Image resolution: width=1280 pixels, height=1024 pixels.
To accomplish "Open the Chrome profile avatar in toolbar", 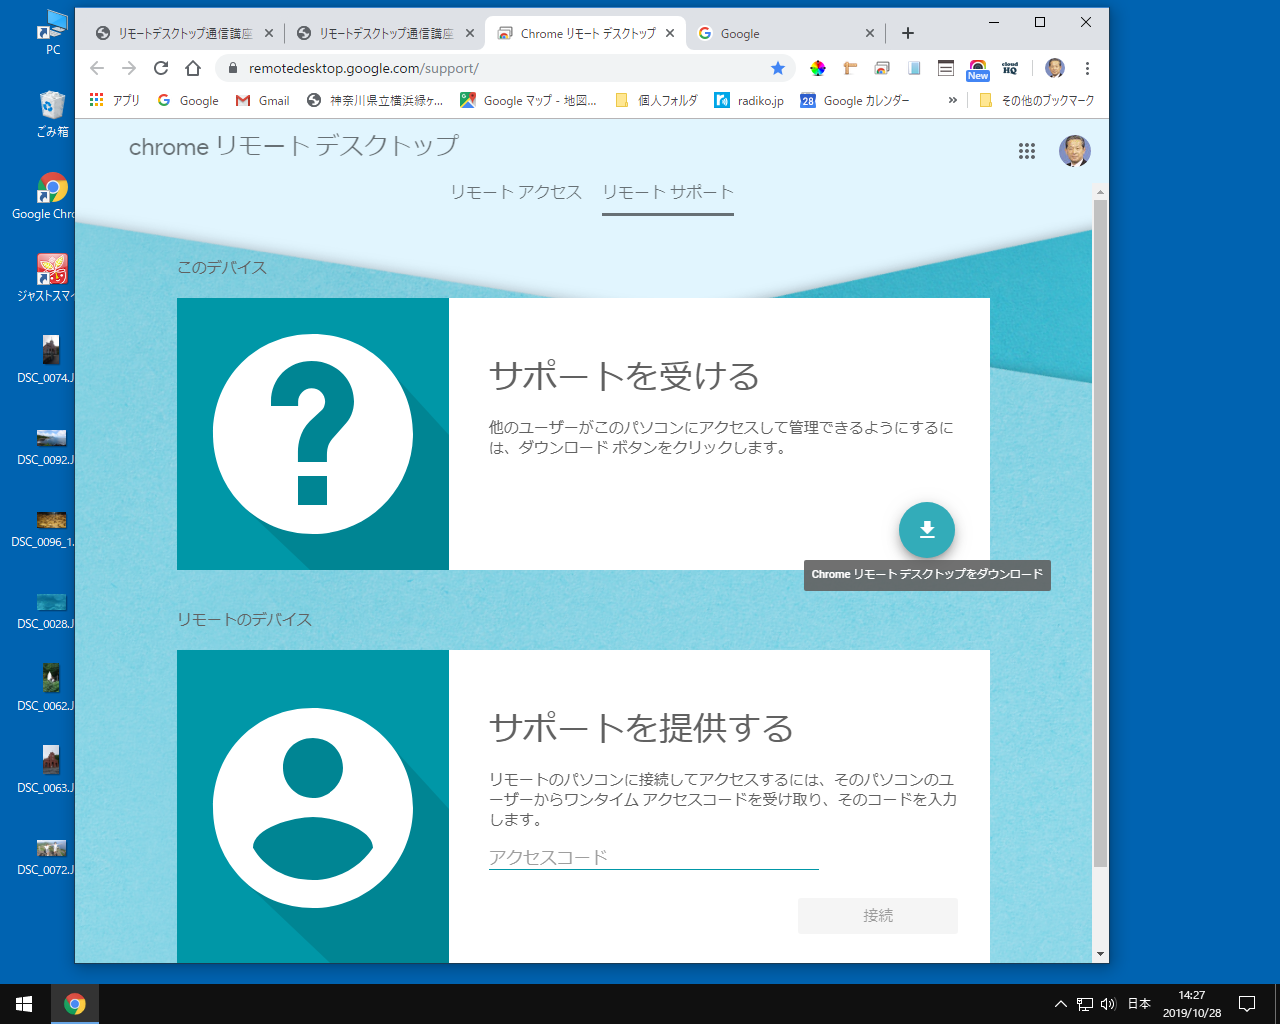I will 1055,68.
